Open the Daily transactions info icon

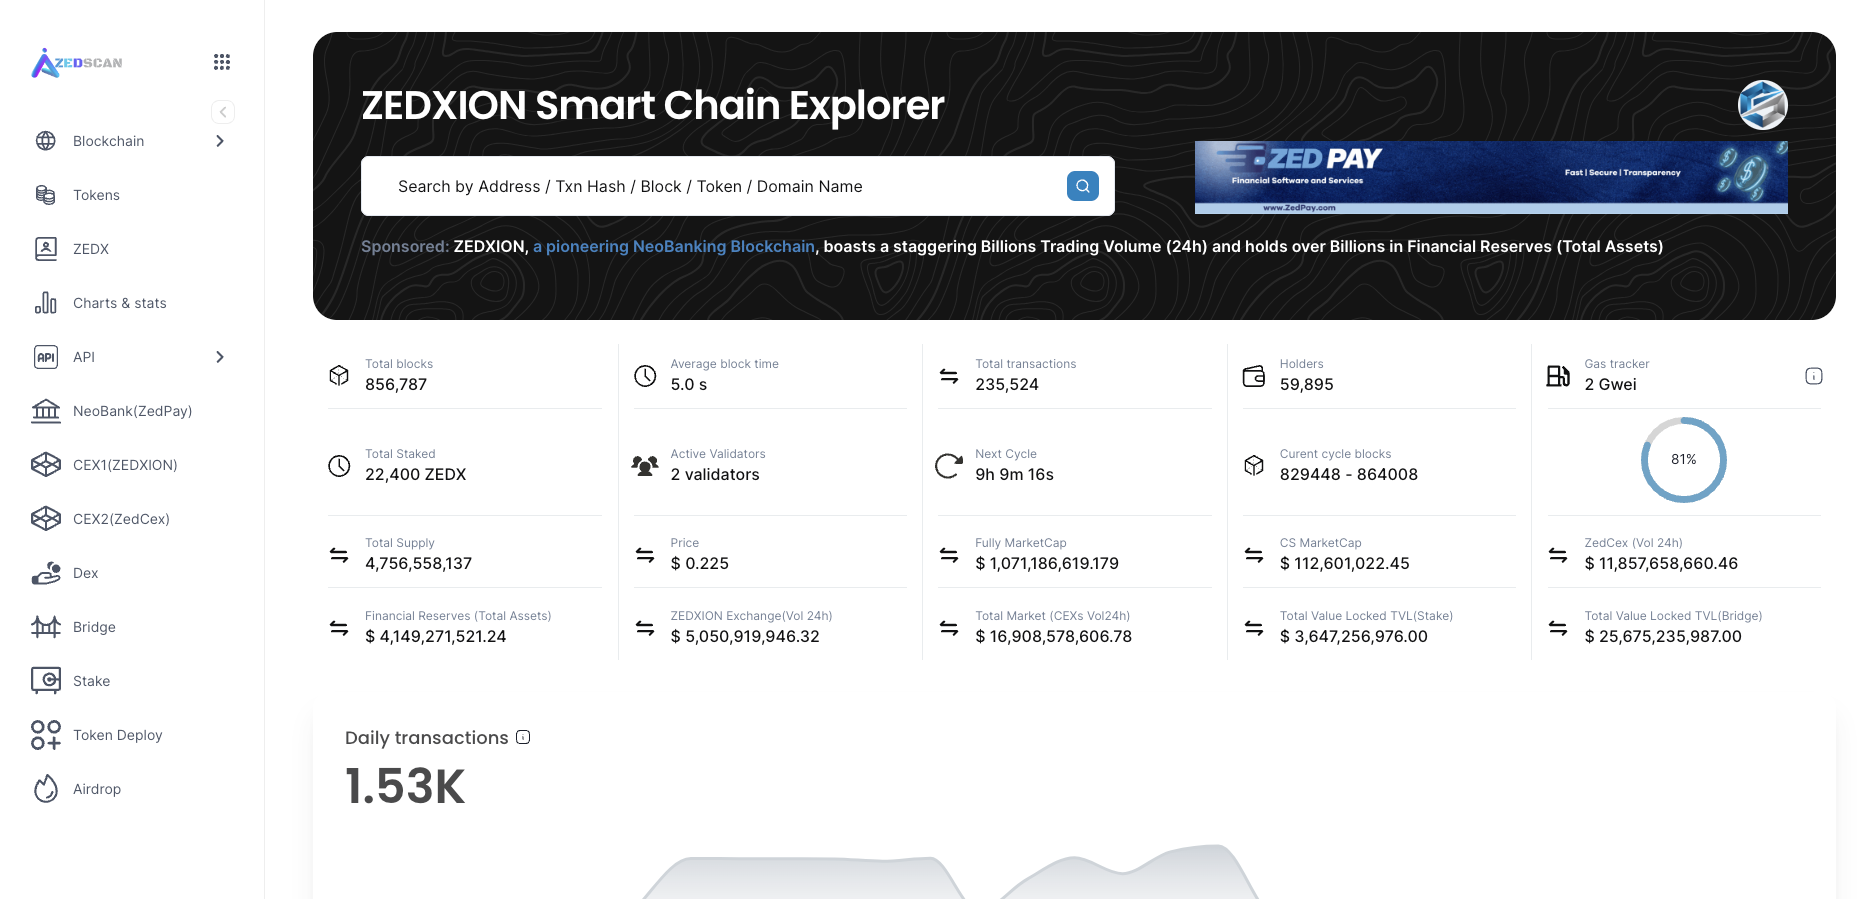523,737
